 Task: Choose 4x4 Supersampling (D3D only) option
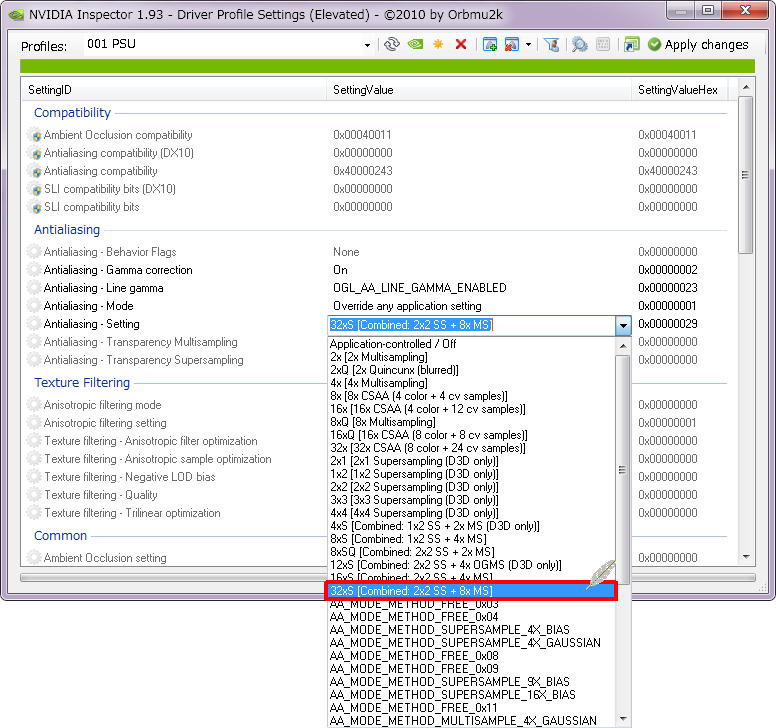click(x=472, y=513)
